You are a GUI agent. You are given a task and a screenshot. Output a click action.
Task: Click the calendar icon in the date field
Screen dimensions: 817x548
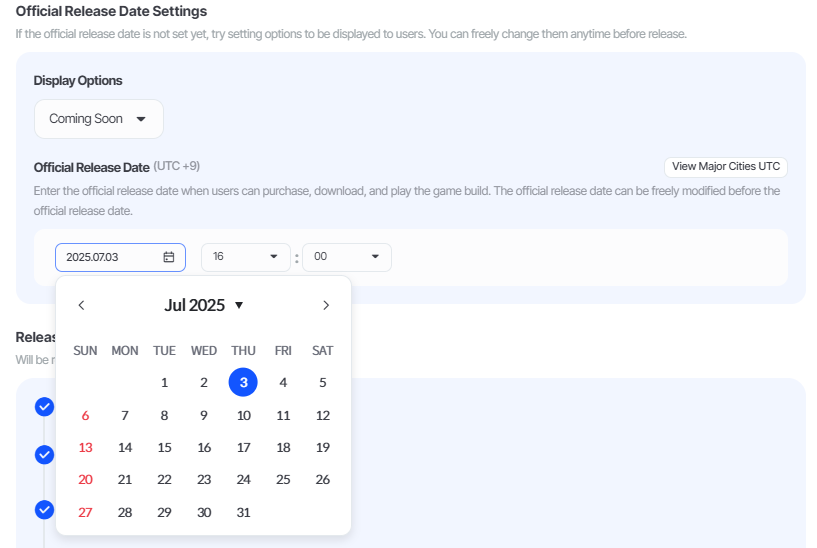pyautogui.click(x=168, y=257)
